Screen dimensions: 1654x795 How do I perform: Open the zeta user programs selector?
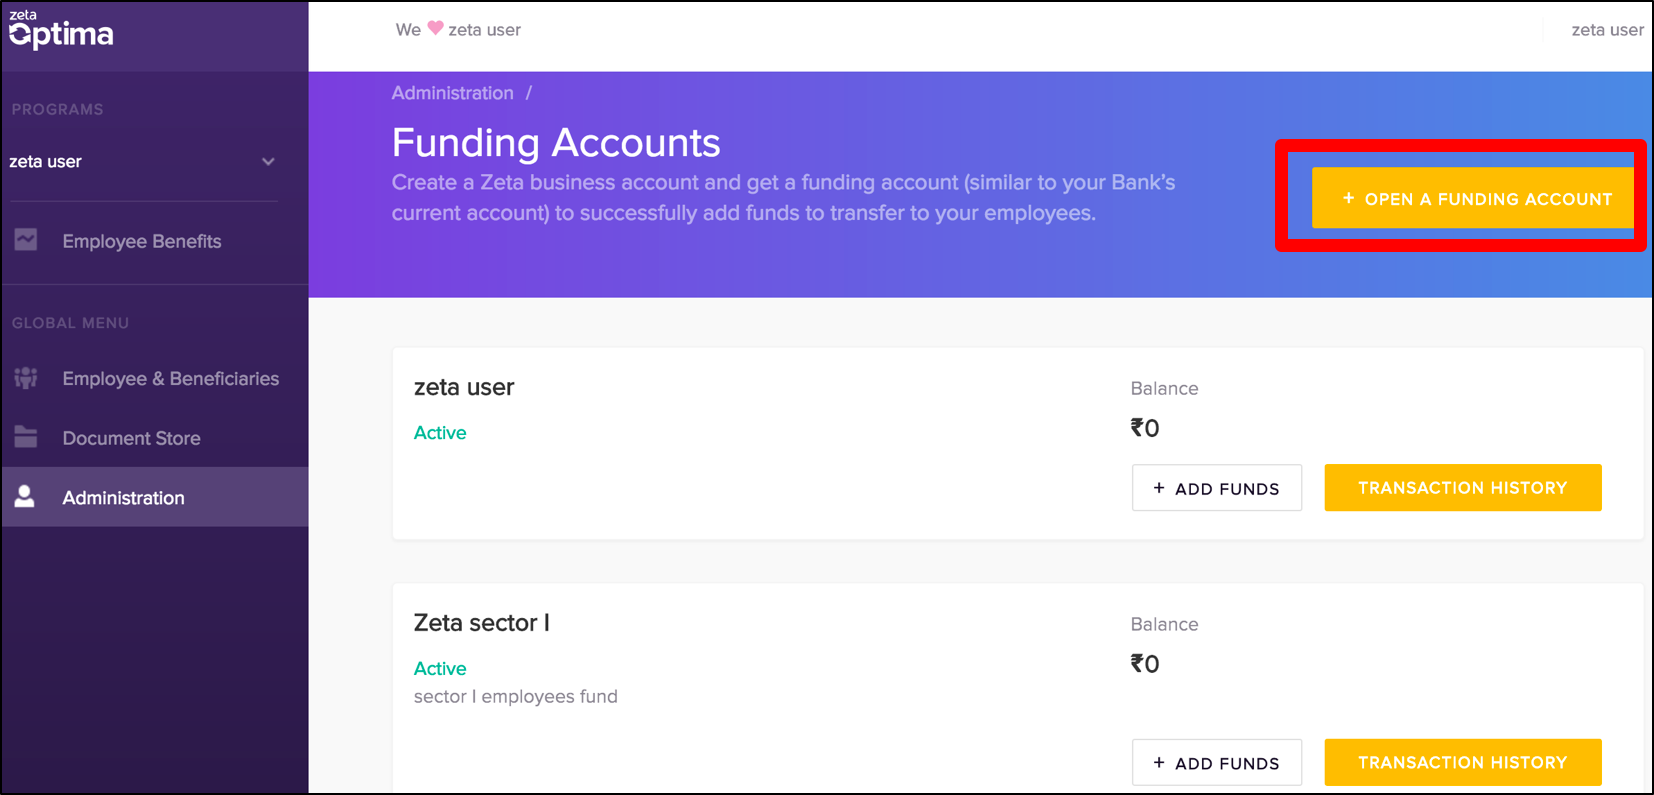tap(143, 161)
